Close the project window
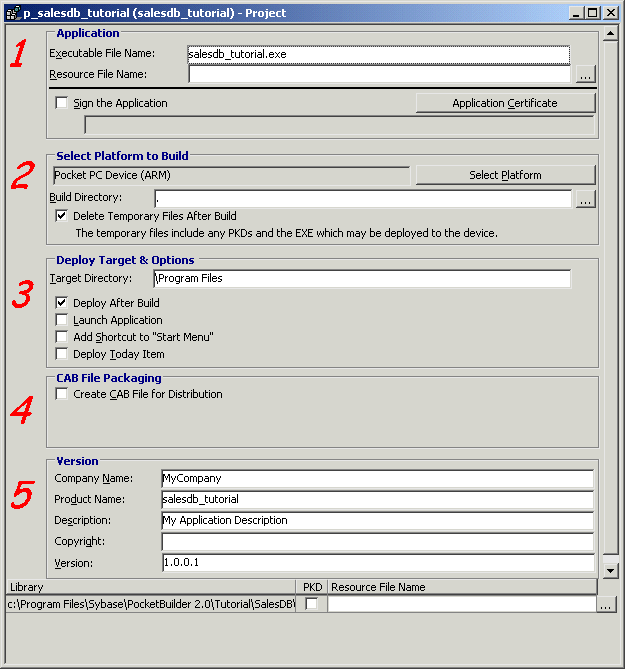The width and height of the screenshot is (625, 669). (611, 13)
